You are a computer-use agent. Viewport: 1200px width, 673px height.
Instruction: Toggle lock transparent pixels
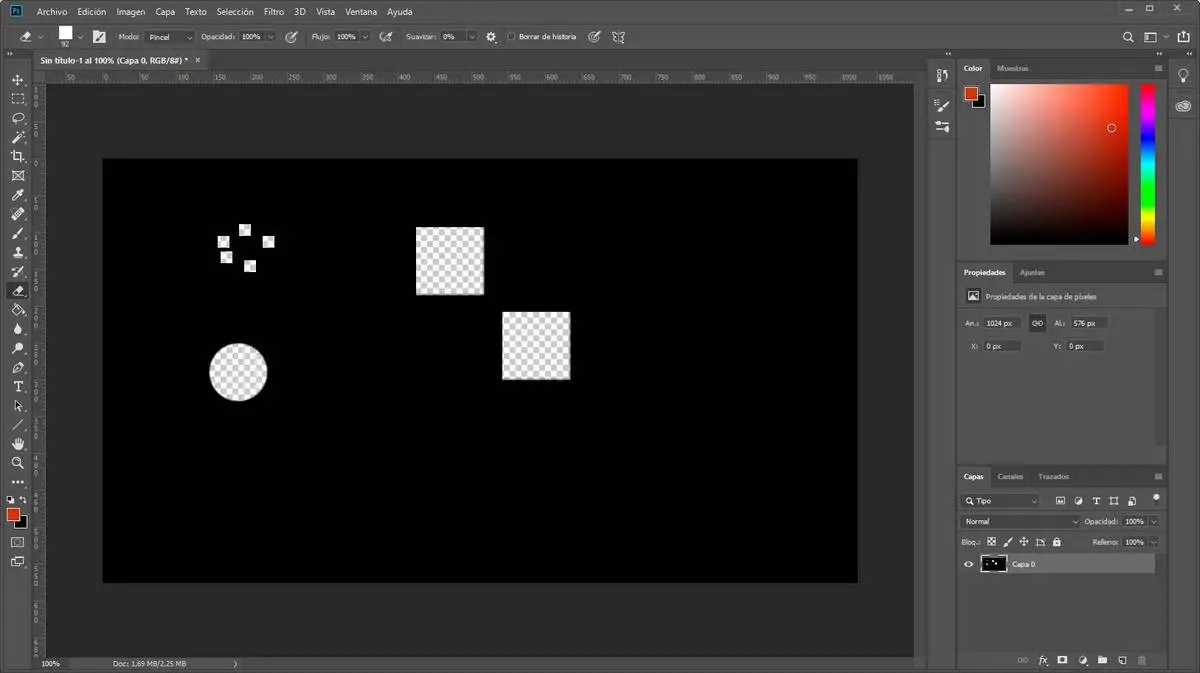click(x=991, y=542)
